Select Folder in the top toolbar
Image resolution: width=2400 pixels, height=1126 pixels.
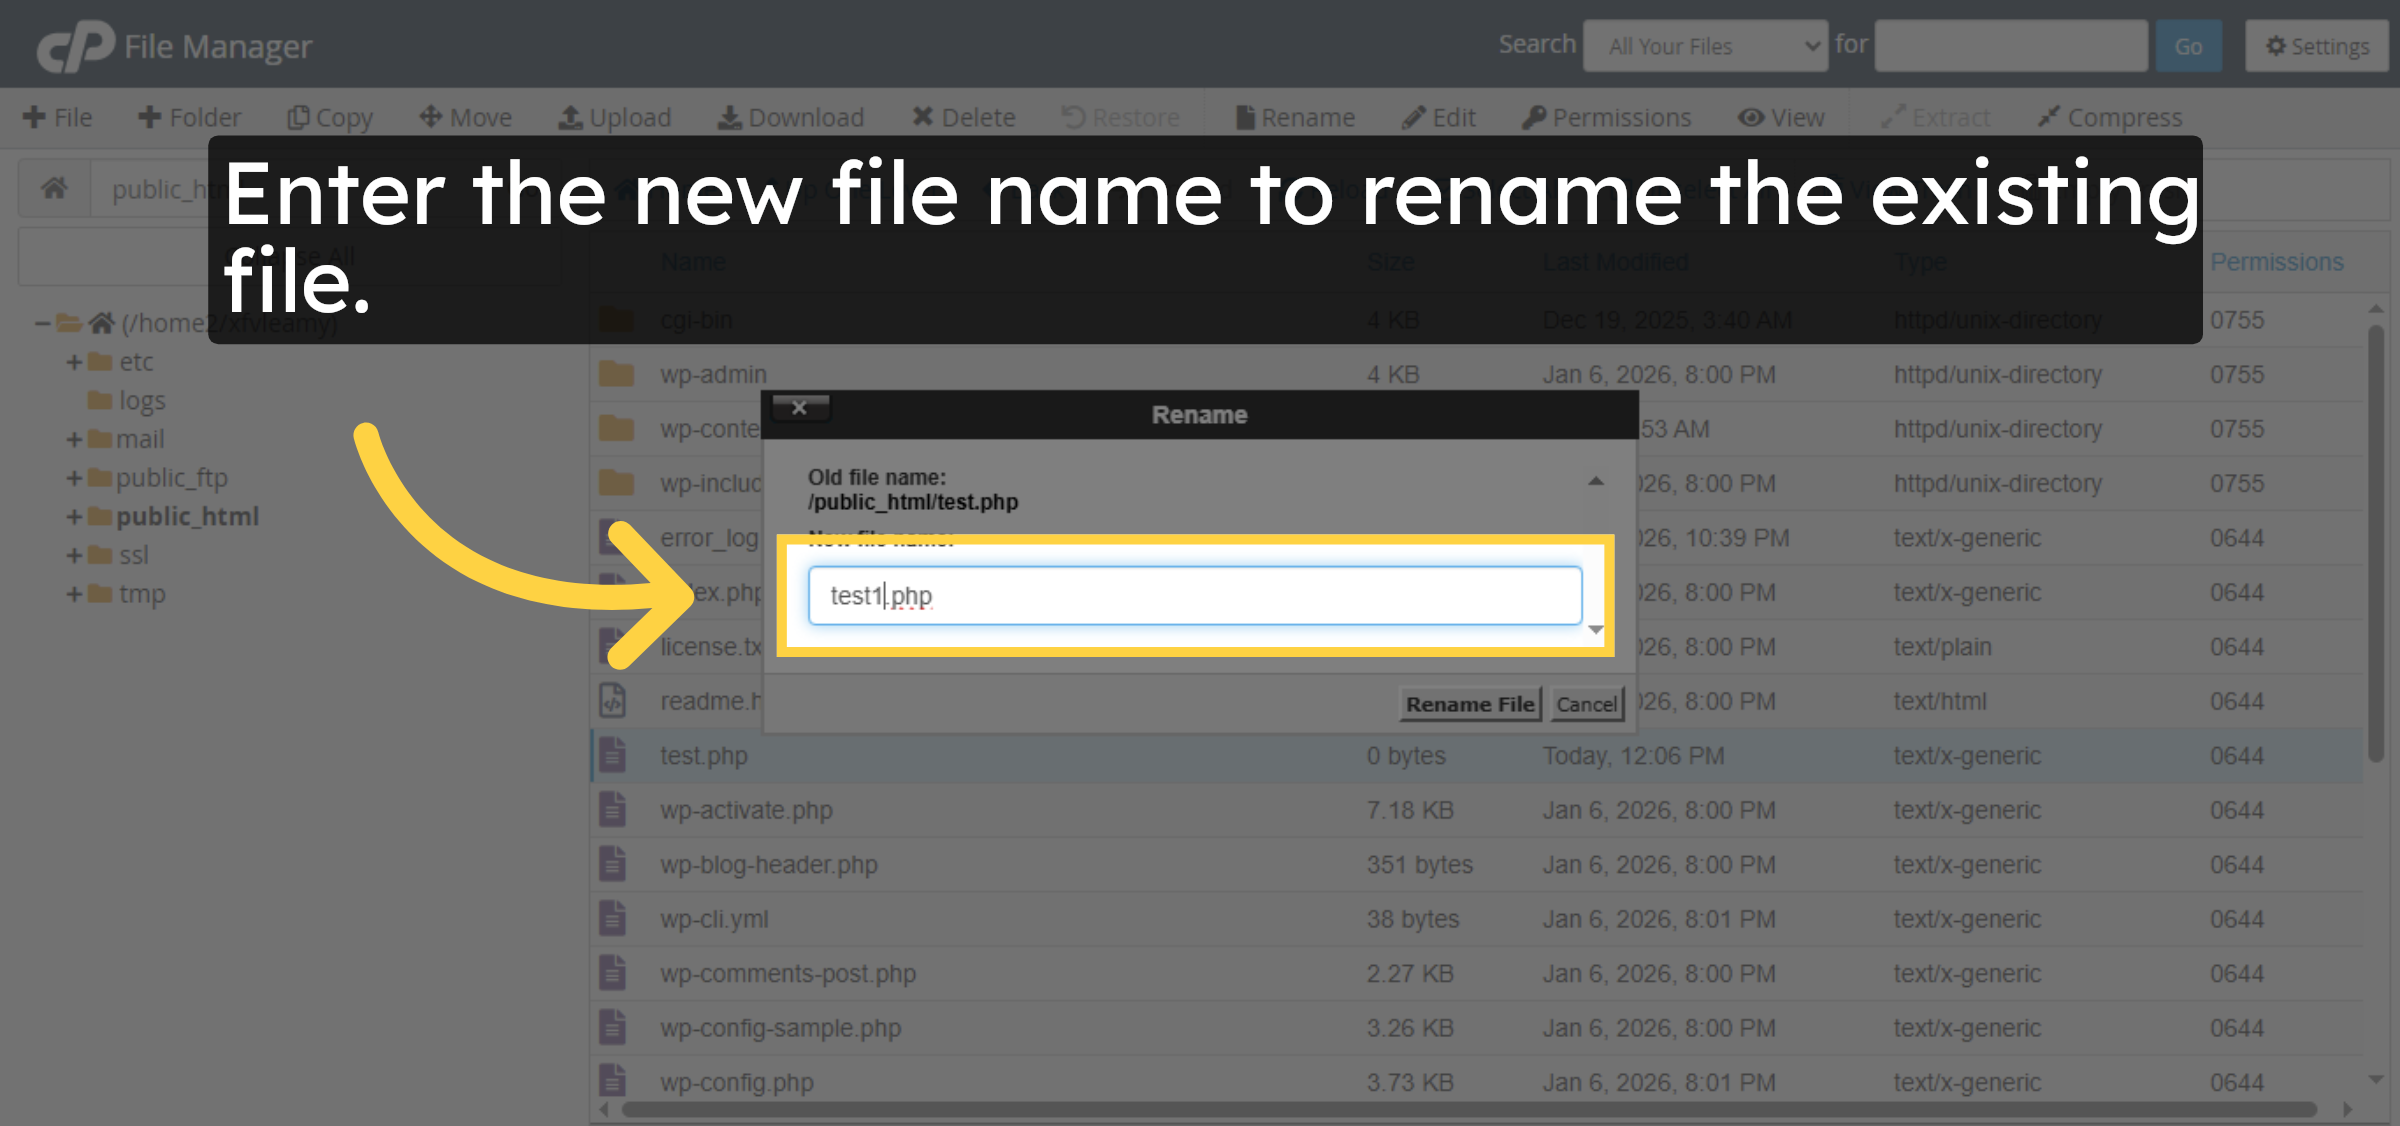point(189,116)
